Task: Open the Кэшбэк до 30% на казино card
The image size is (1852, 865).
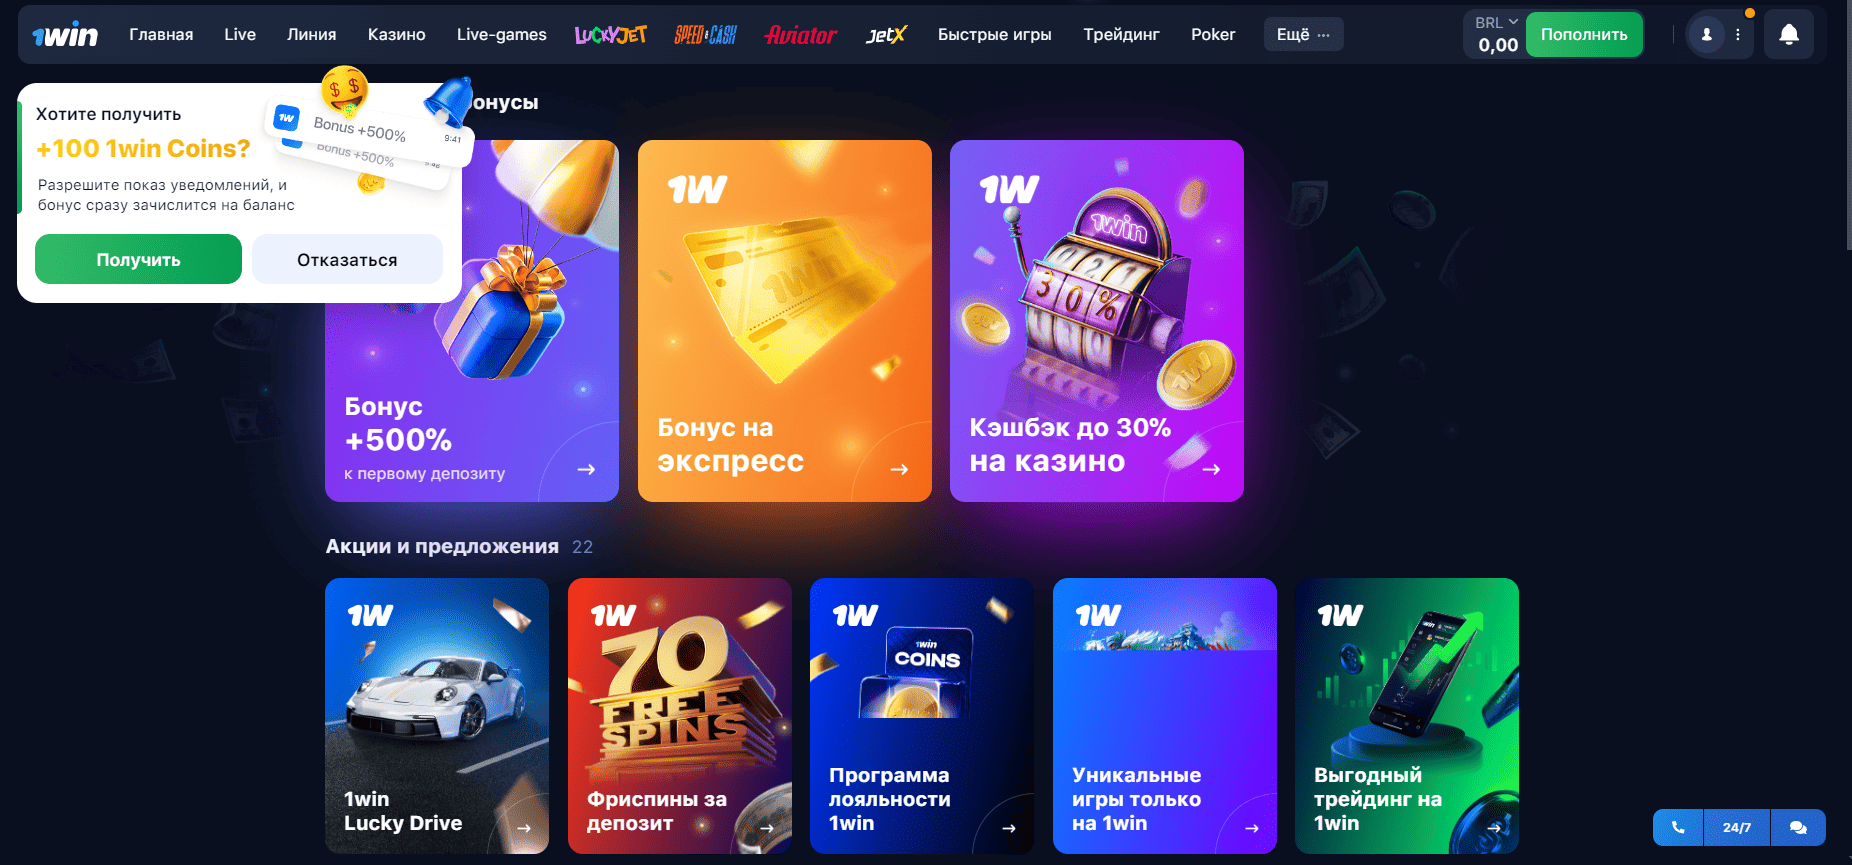Action: point(1096,321)
